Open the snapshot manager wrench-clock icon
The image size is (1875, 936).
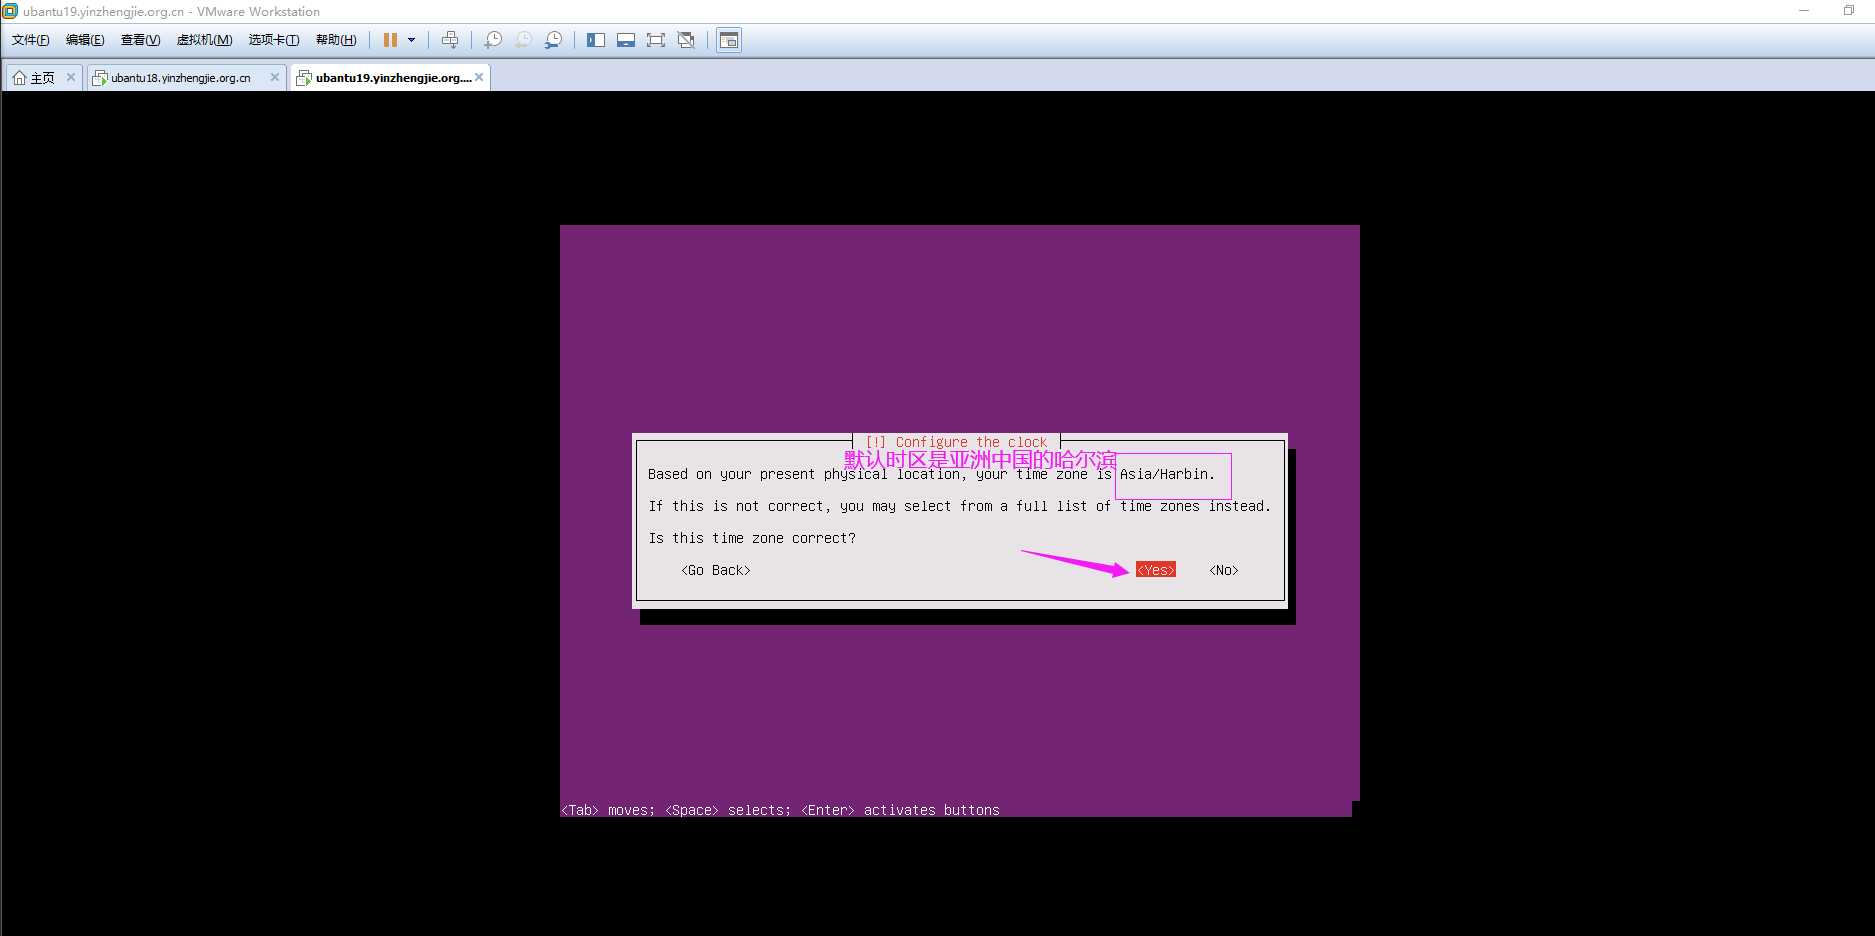pos(553,40)
